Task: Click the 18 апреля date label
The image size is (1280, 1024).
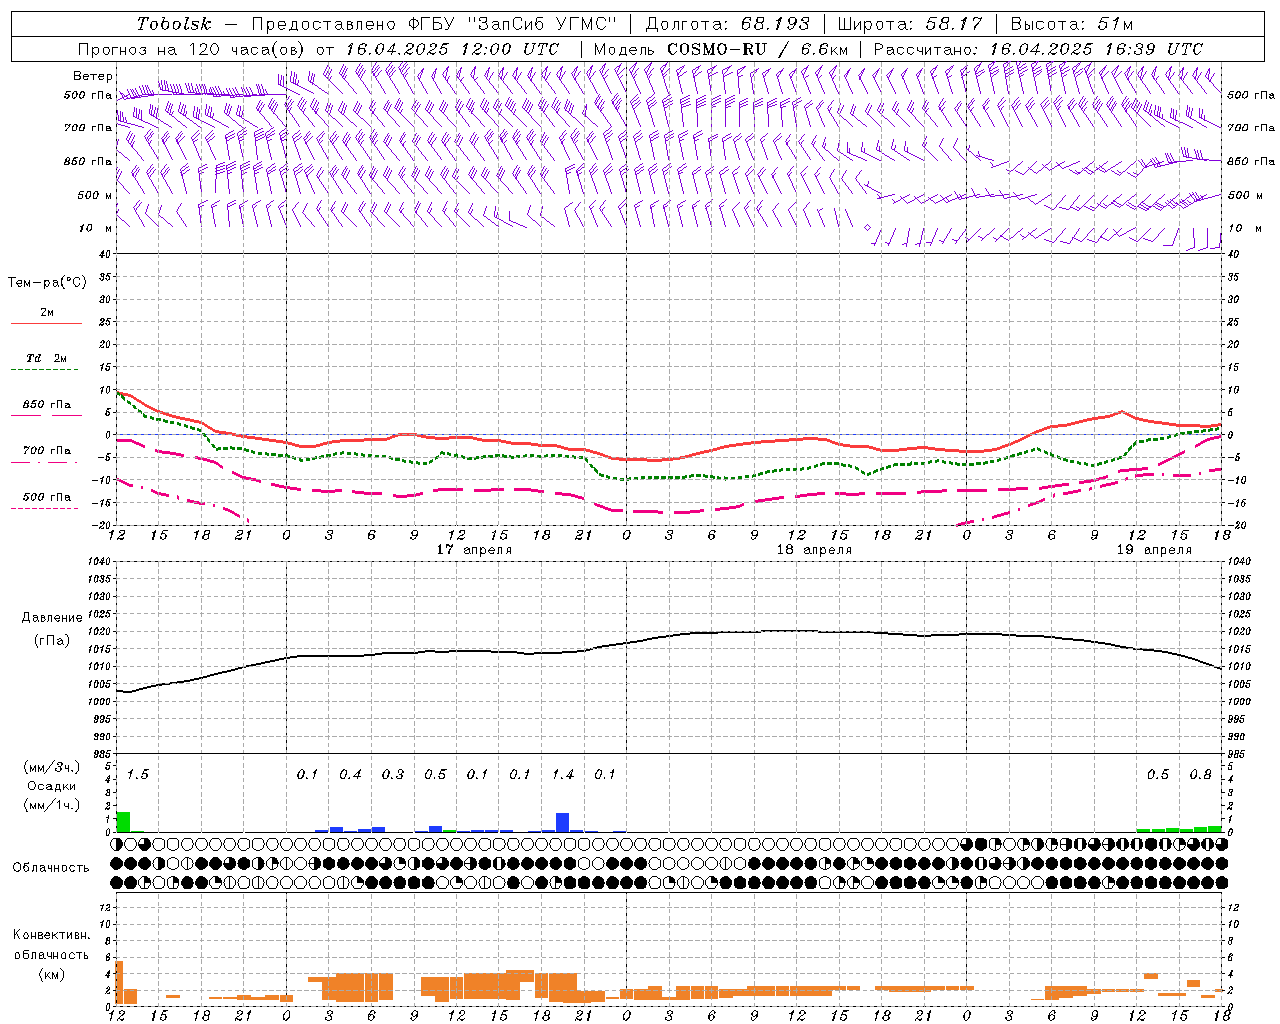Action: (814, 550)
